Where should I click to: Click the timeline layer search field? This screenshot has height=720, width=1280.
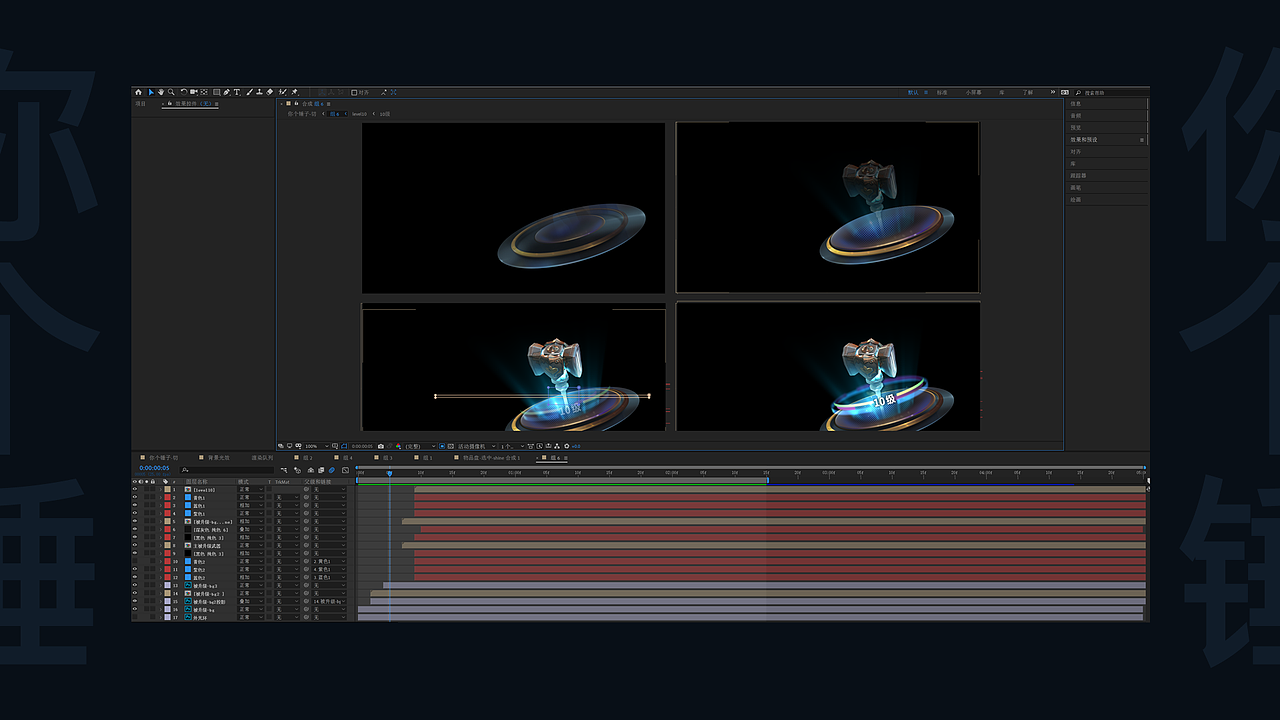point(226,469)
